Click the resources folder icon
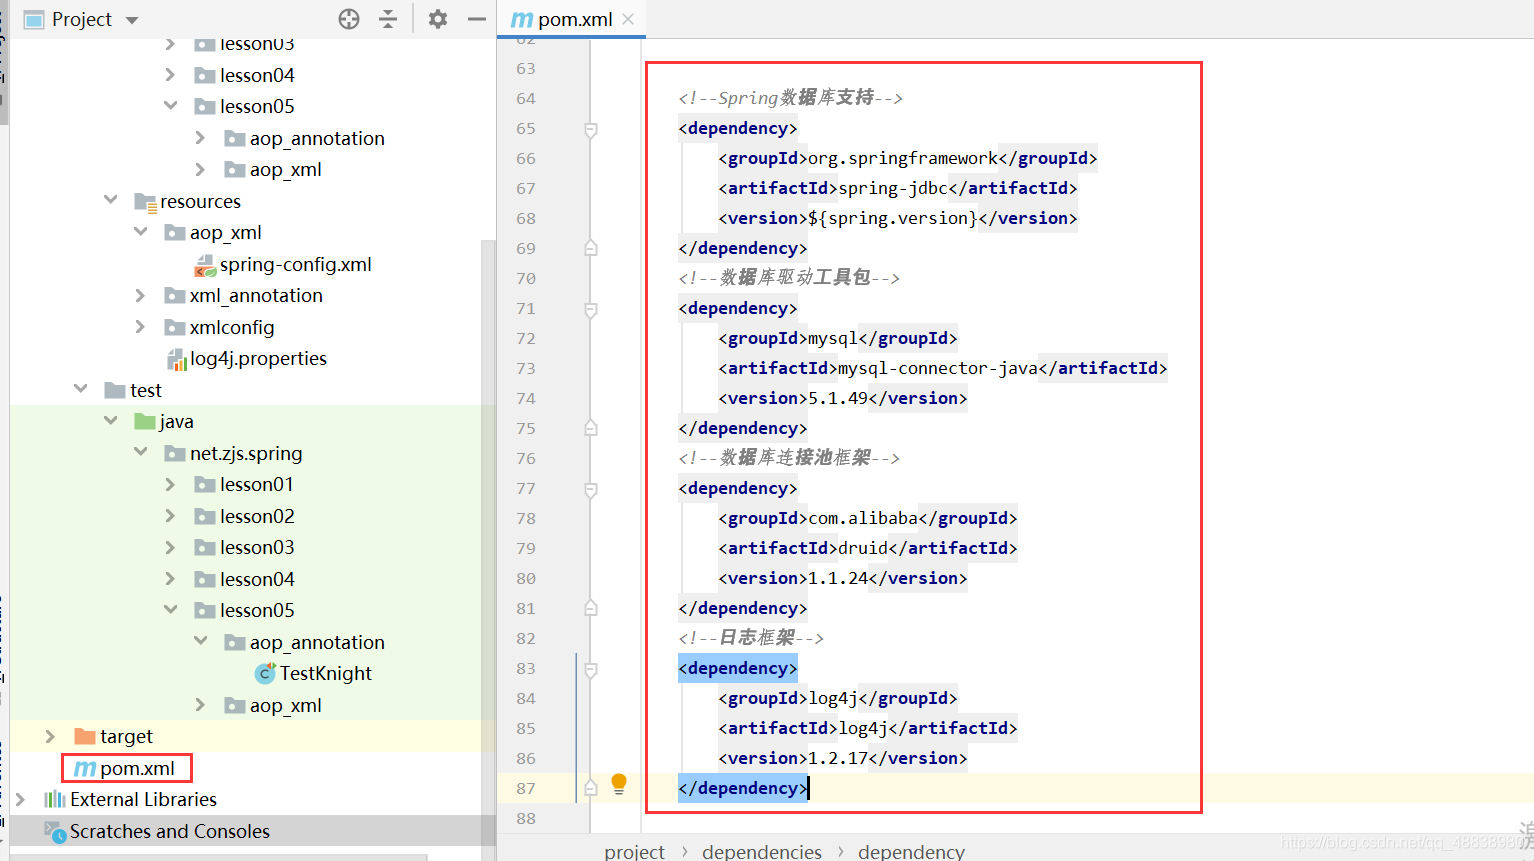This screenshot has height=861, width=1534. [x=145, y=202]
